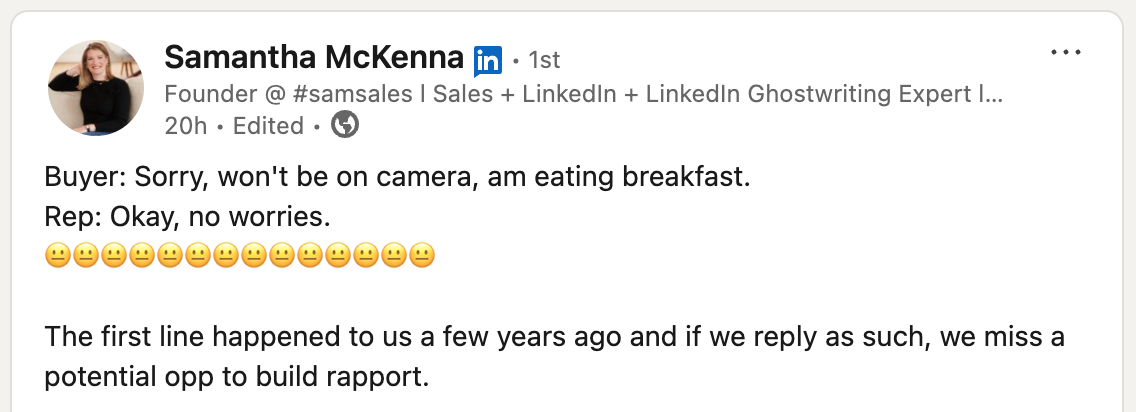
Task: Click the globe public visibility icon
Action: point(345,125)
